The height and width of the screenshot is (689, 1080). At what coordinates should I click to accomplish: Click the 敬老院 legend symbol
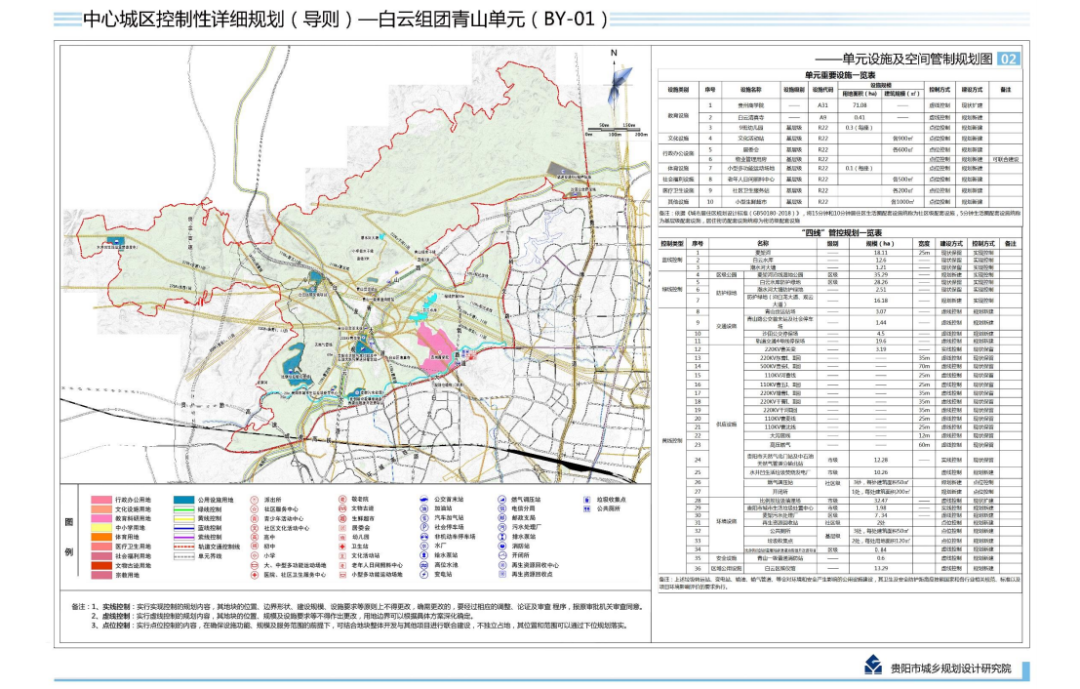pos(342,500)
